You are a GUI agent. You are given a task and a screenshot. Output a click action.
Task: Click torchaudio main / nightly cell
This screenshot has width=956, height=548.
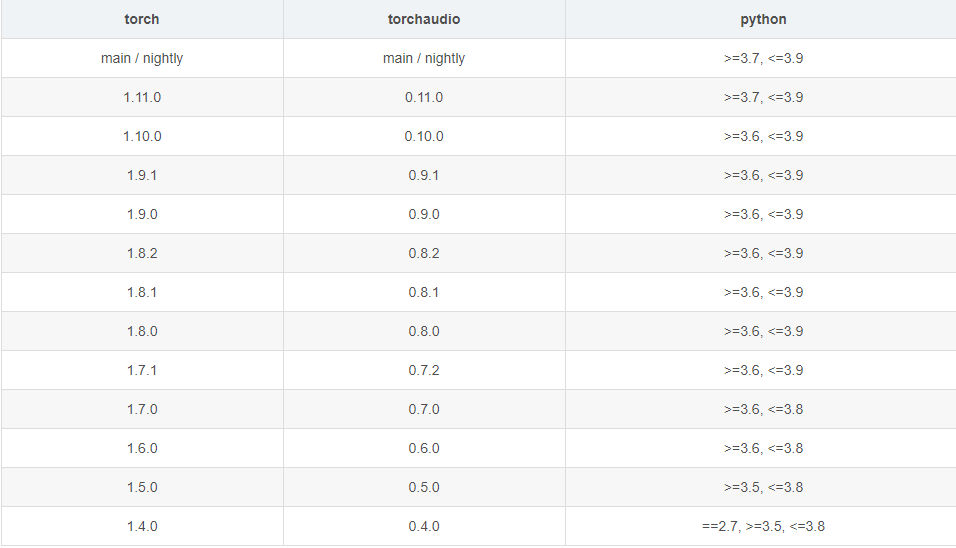click(x=424, y=59)
